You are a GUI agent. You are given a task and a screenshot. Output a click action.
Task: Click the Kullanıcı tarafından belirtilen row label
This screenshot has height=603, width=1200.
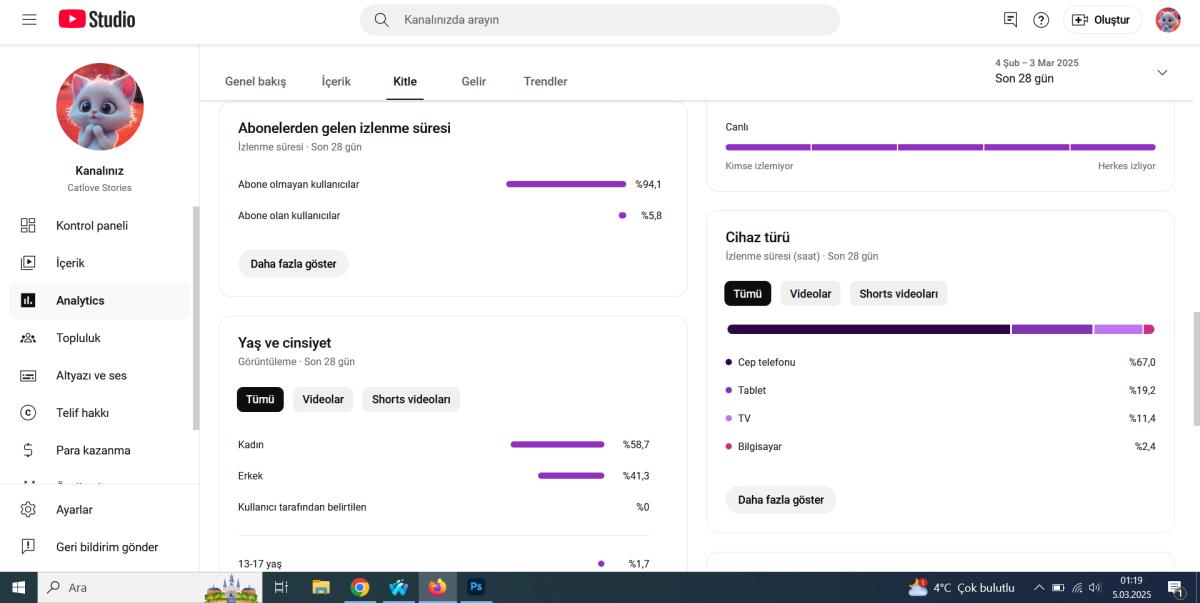point(302,507)
